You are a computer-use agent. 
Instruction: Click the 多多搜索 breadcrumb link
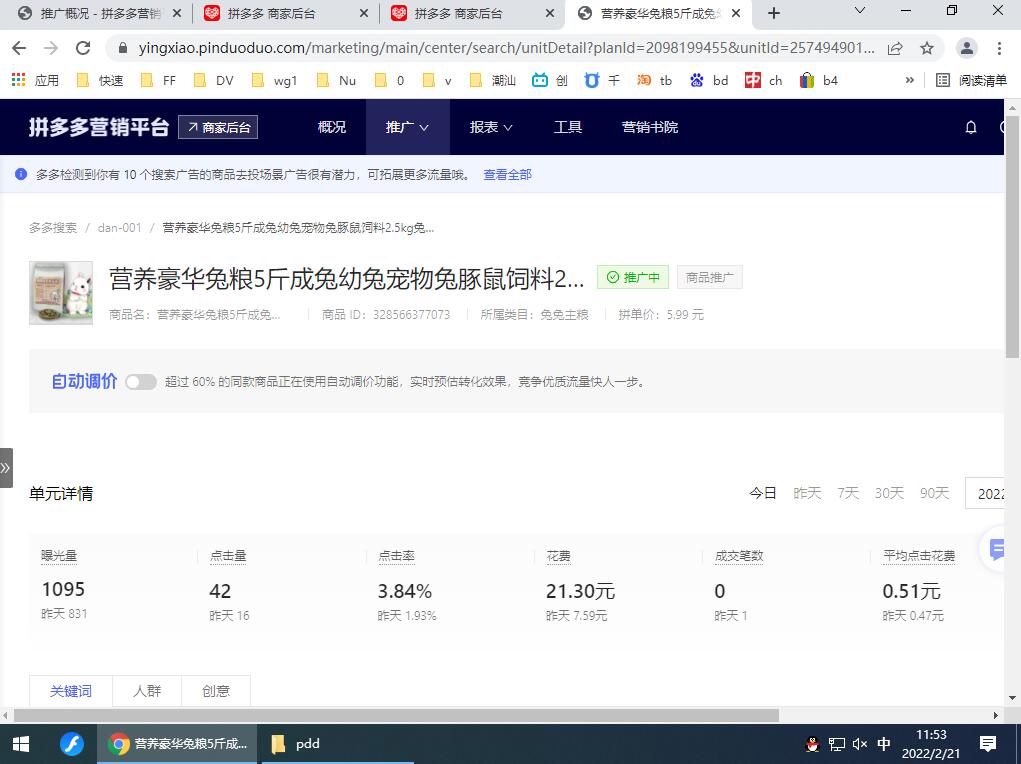[x=53, y=228]
